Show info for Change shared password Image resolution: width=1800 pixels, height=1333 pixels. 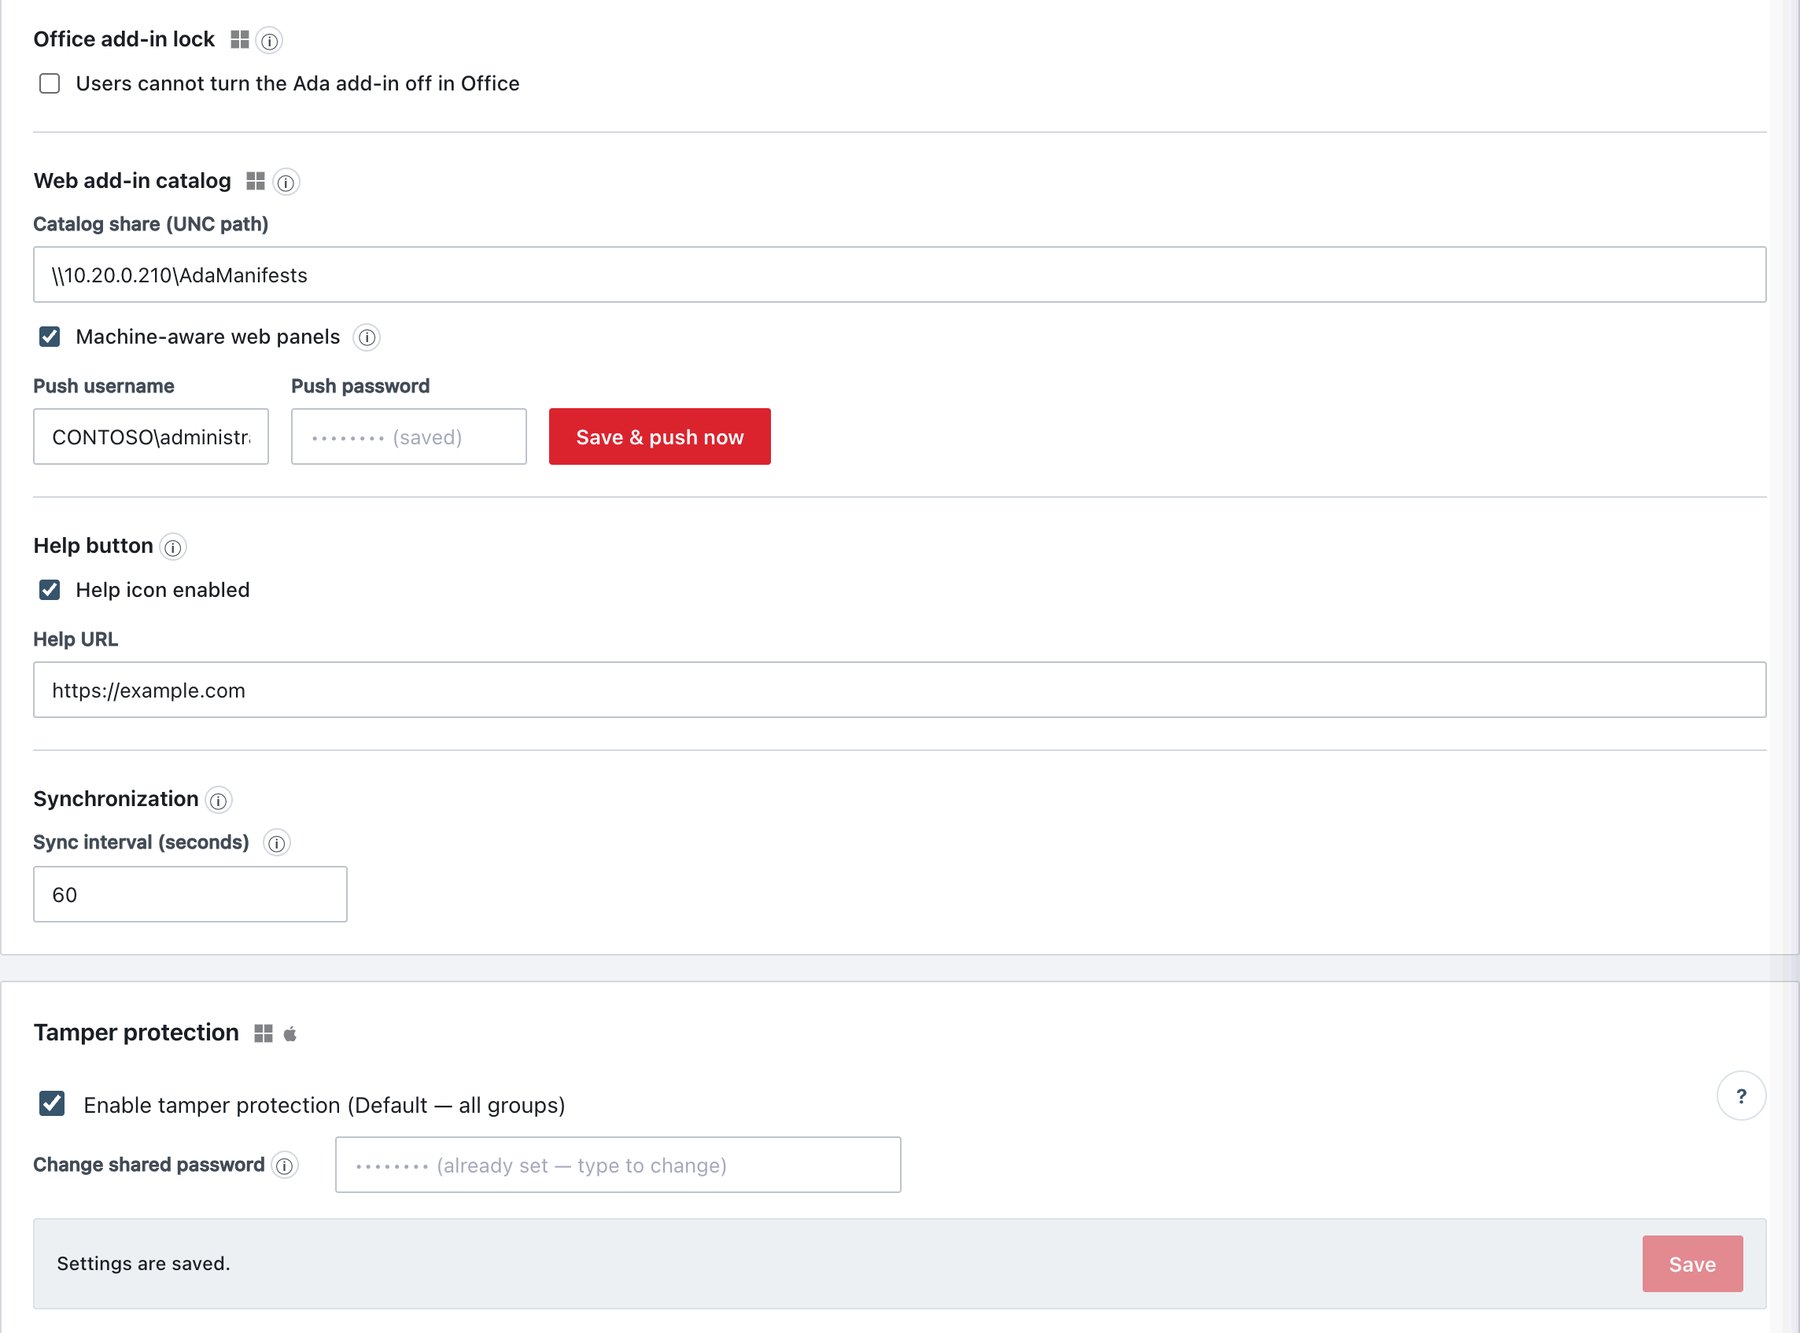(285, 1166)
